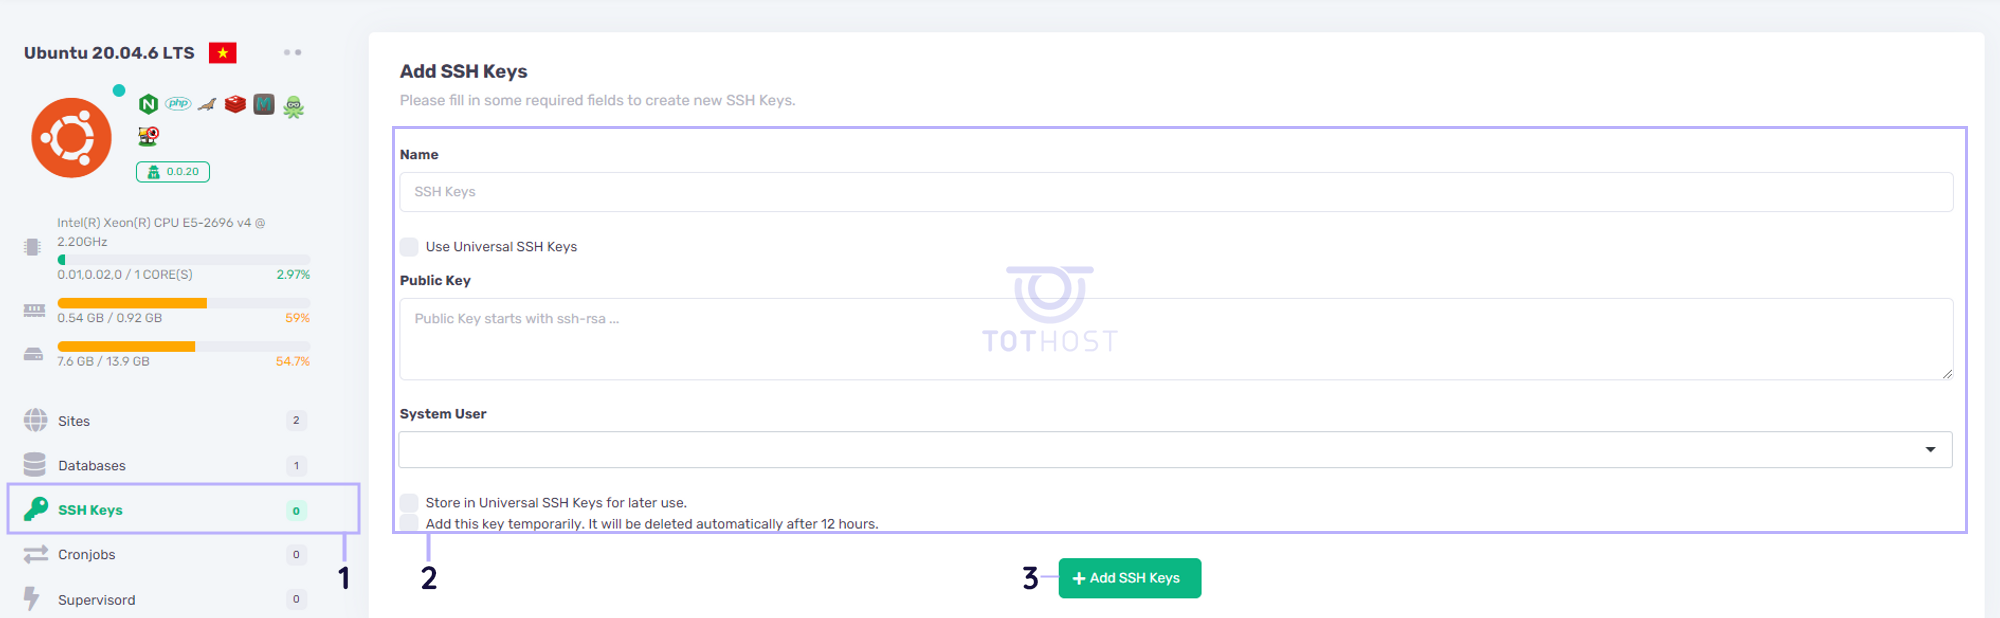This screenshot has height=618, width=2000.
Task: Click the Vietnam flag icon
Action: click(x=222, y=53)
